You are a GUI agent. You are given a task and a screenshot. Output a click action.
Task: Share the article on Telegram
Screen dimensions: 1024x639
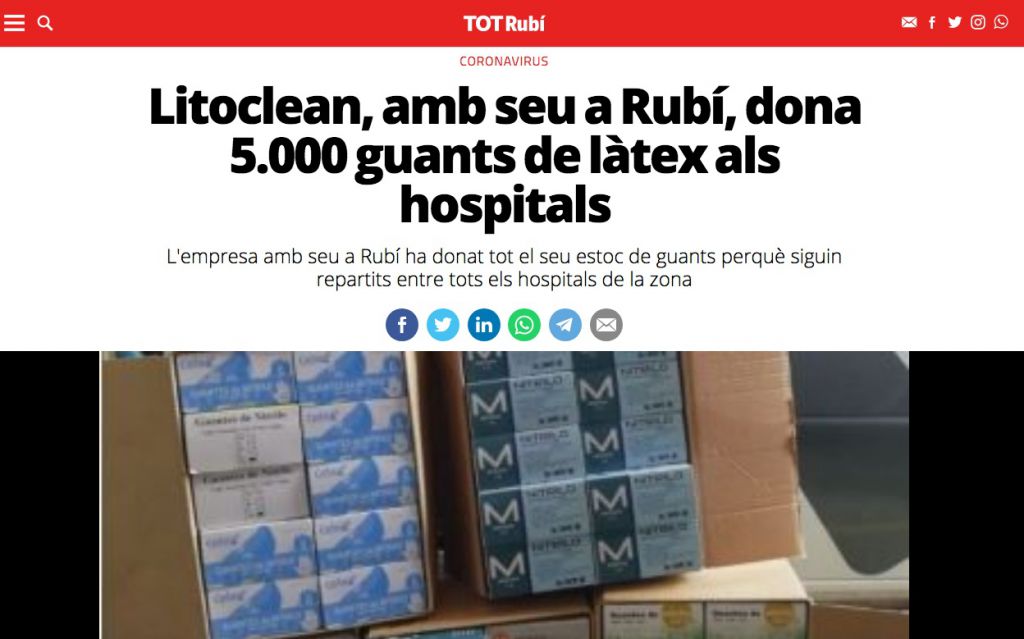pos(565,325)
